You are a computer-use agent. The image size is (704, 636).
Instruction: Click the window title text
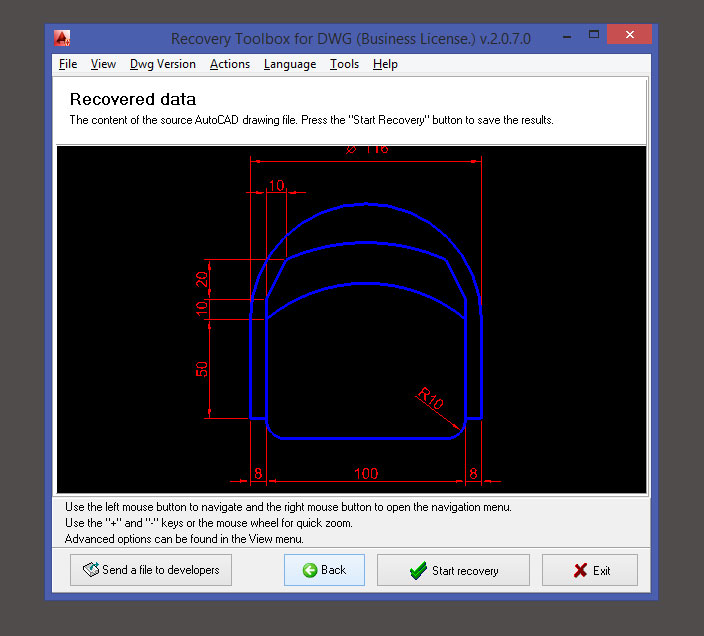(351, 39)
